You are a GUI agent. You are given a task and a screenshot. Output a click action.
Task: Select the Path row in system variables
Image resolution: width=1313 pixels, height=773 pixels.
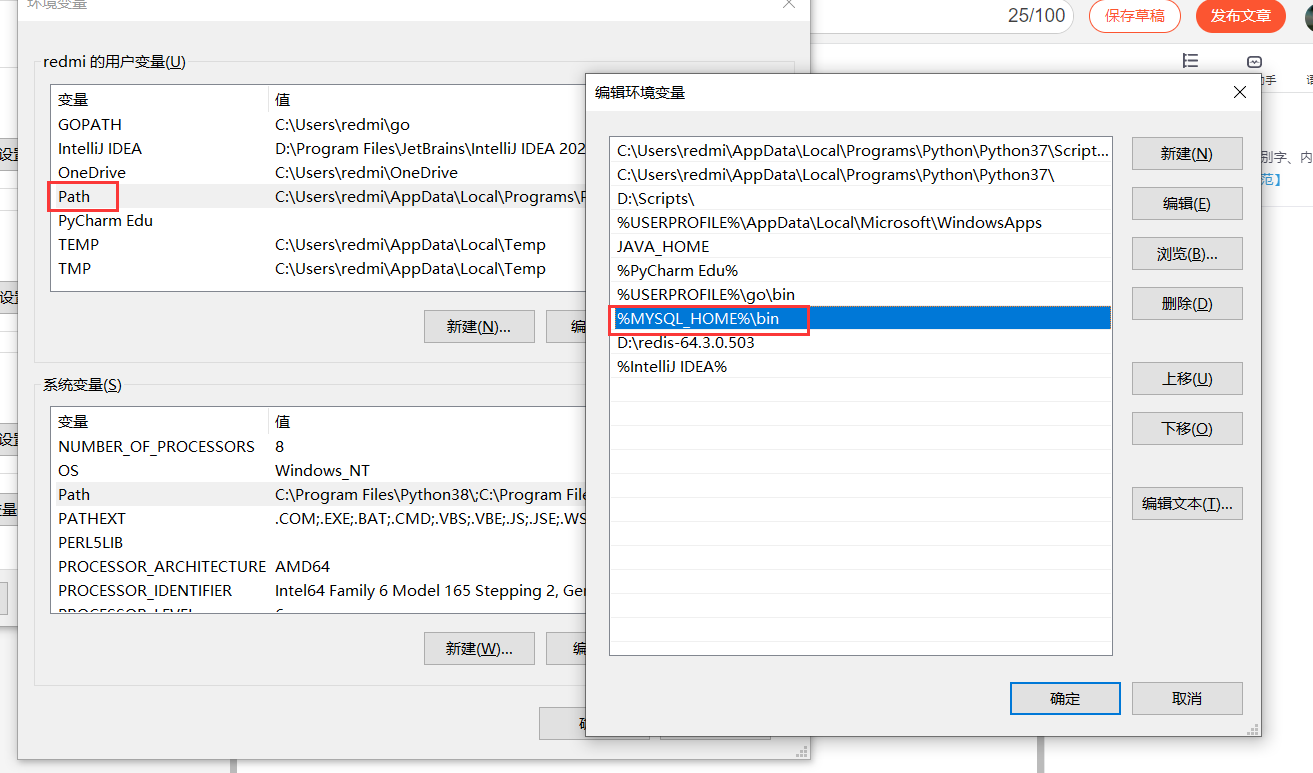coord(318,495)
